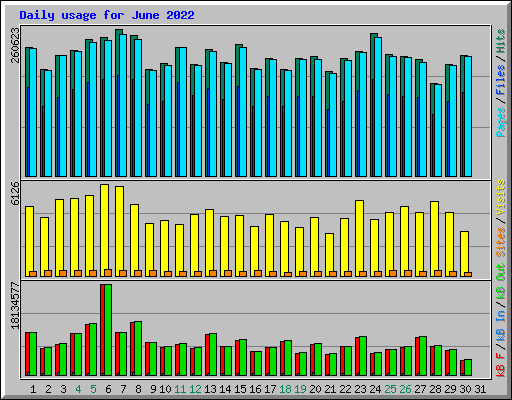Select day label 30 on the x-axis
This screenshot has width=512, height=400.
click(465, 389)
